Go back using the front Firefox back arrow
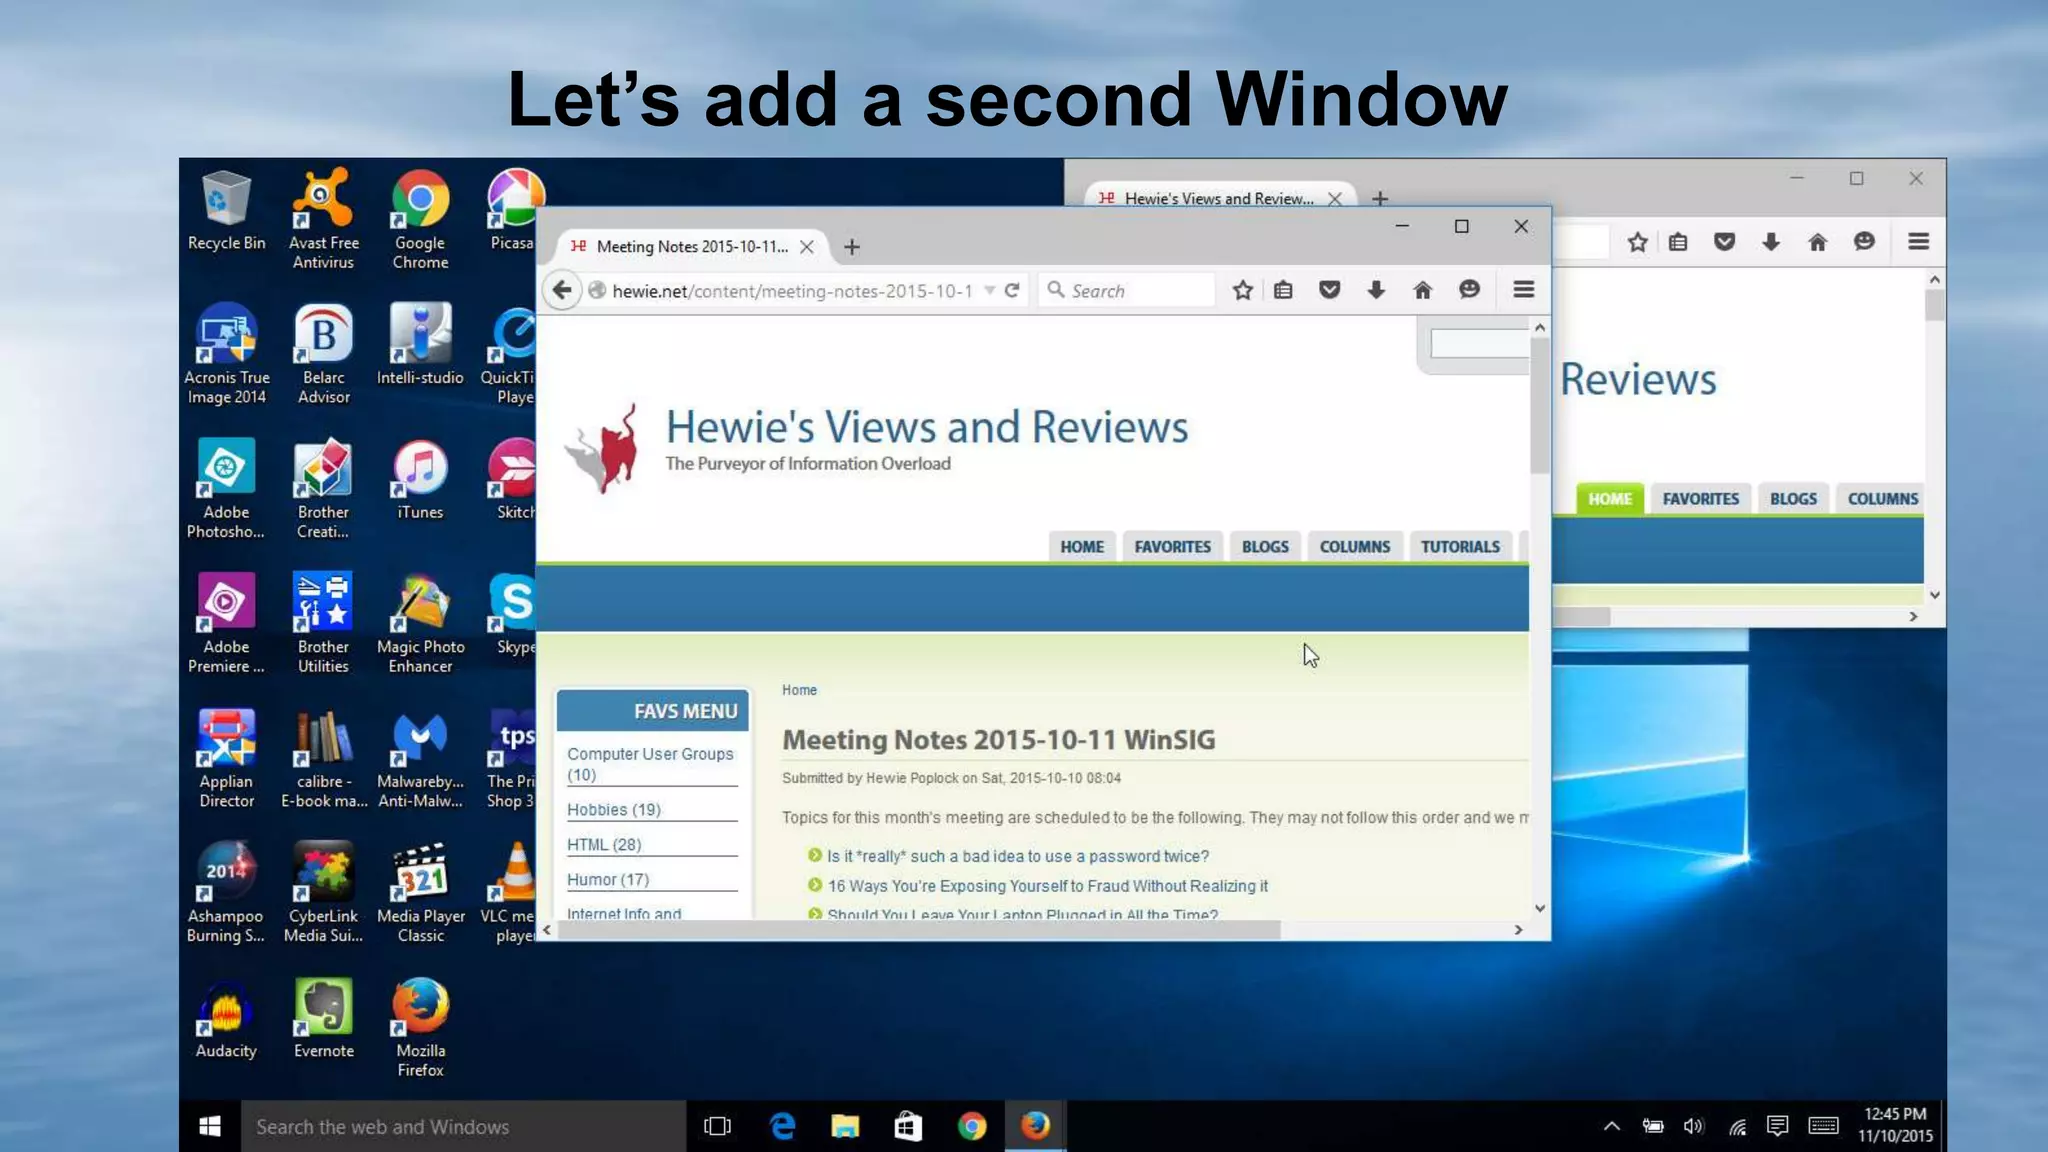2048x1152 pixels. [562, 291]
